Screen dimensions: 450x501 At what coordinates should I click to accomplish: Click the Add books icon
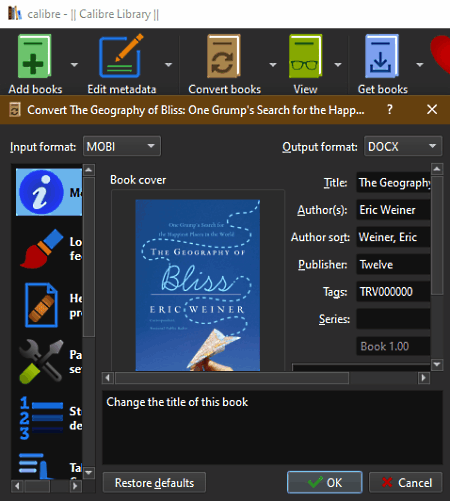[35, 56]
